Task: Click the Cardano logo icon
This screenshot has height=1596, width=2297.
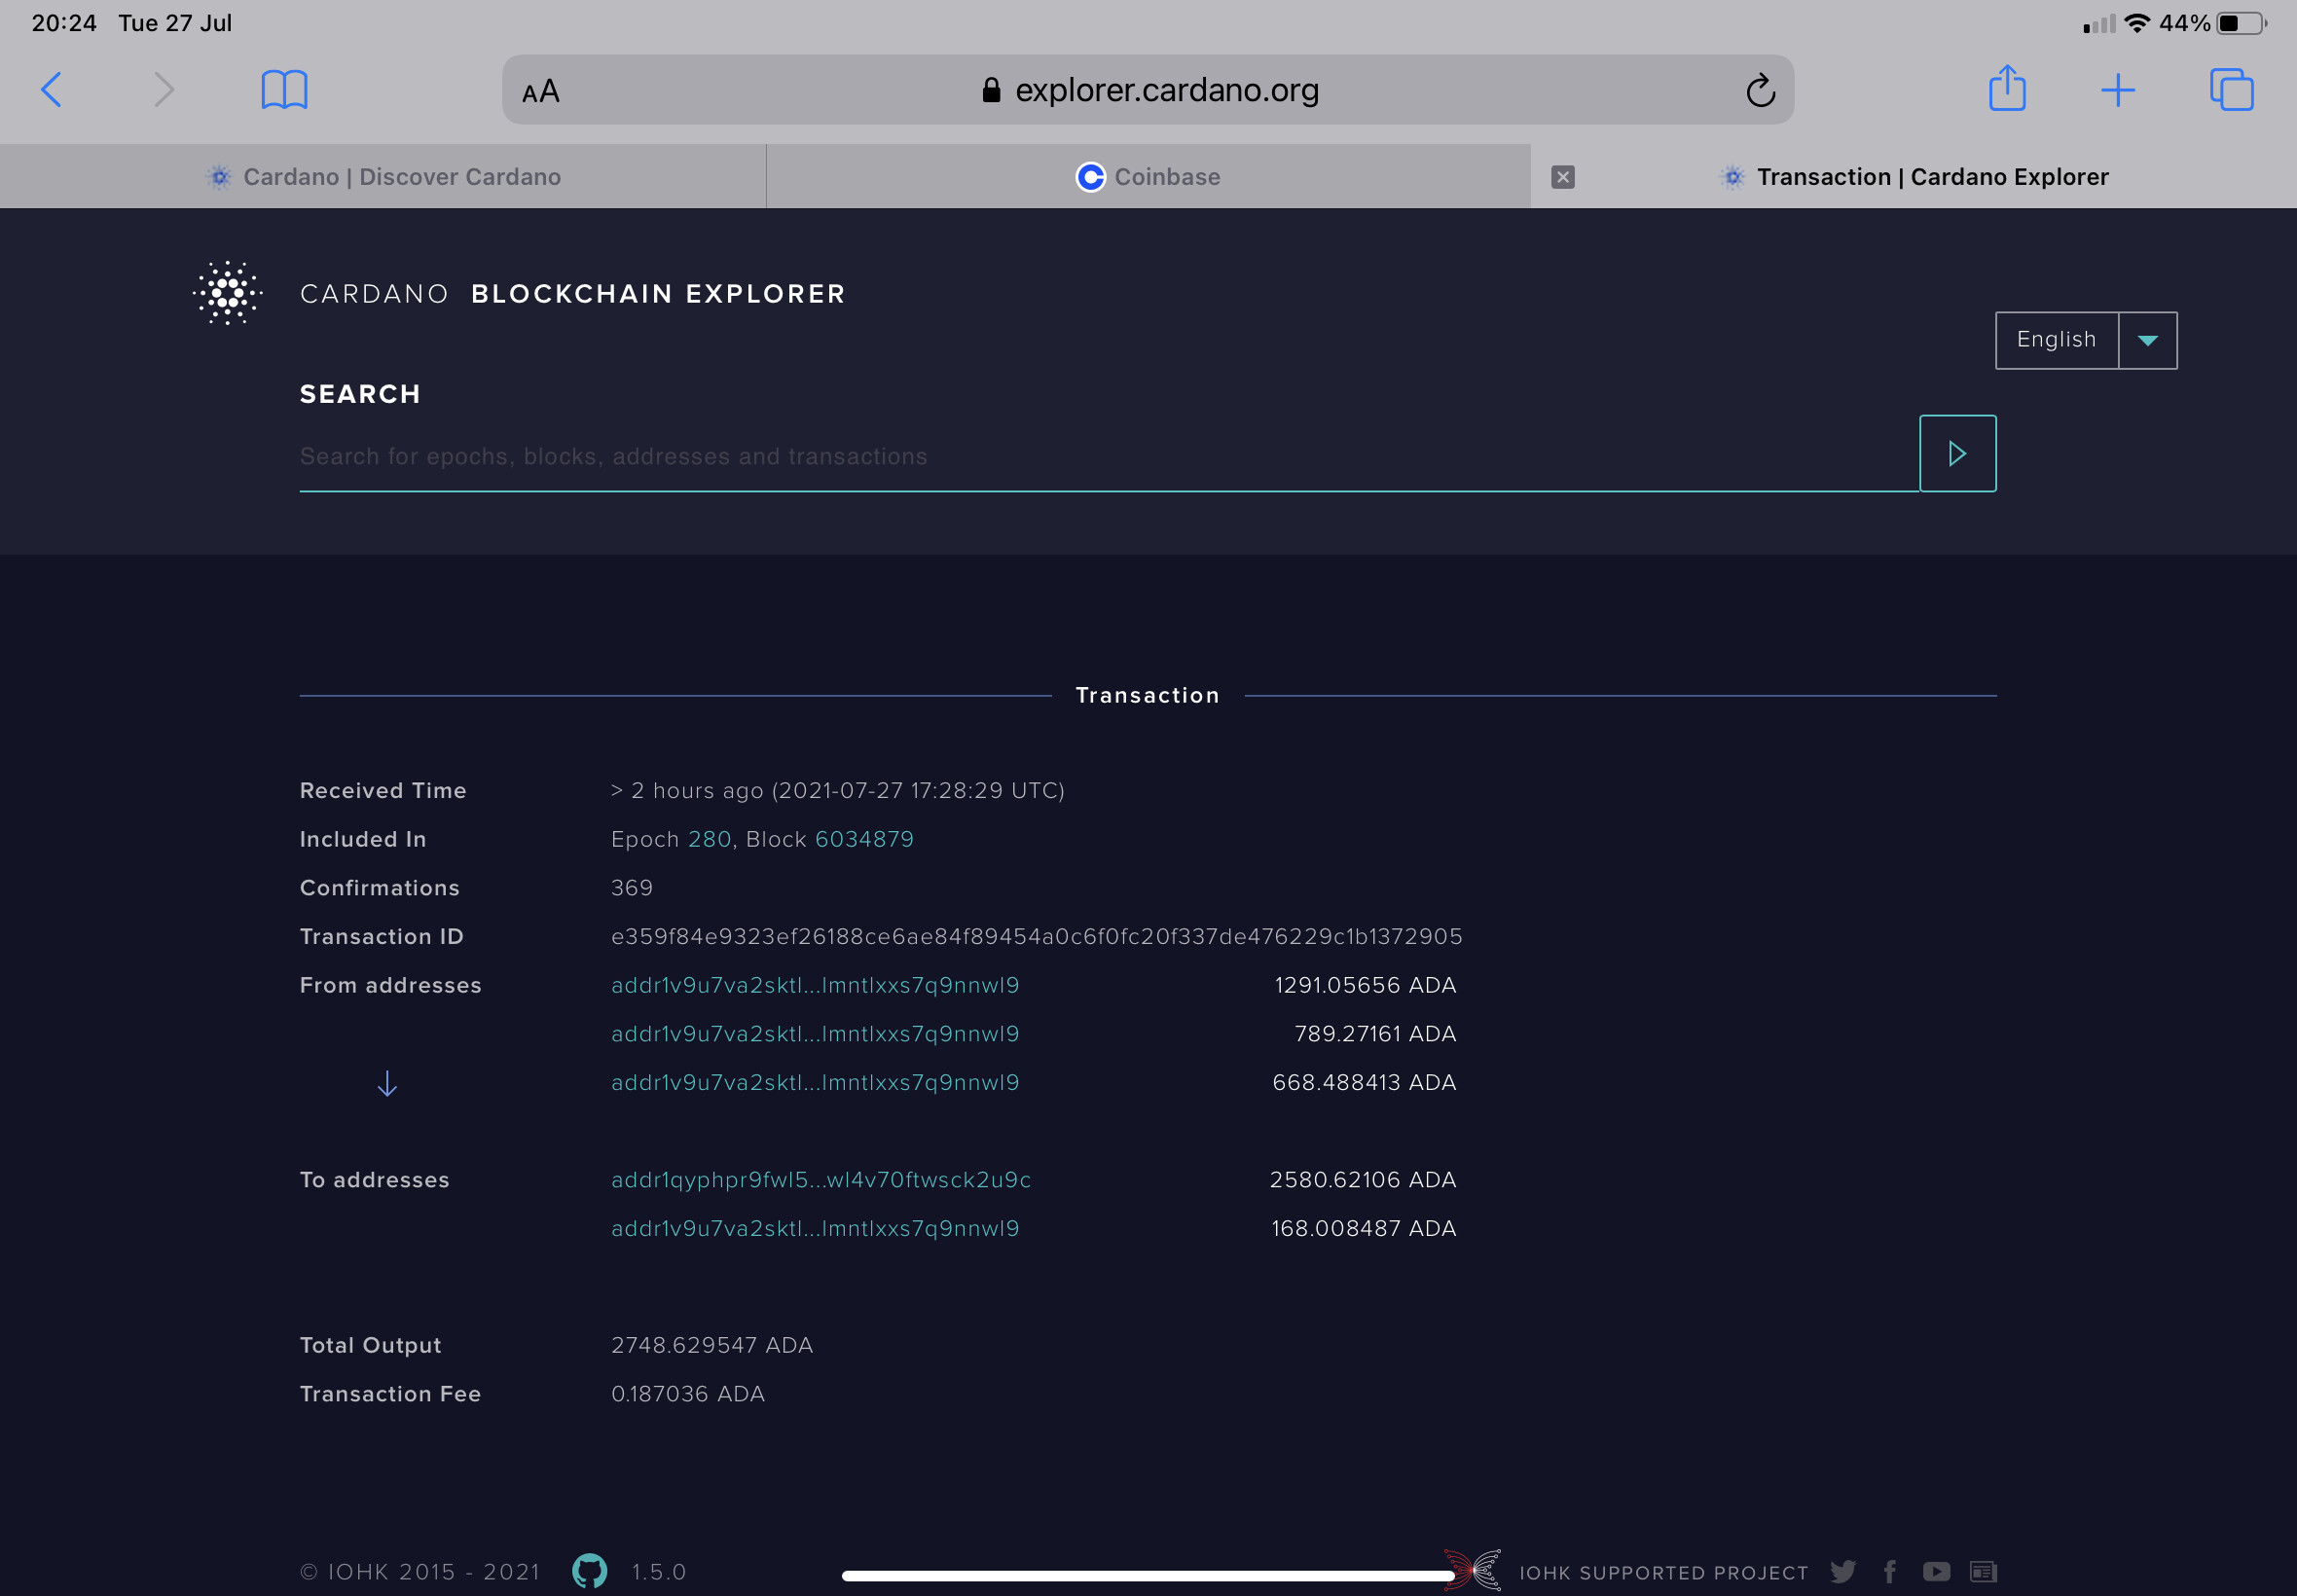Action: tap(228, 293)
